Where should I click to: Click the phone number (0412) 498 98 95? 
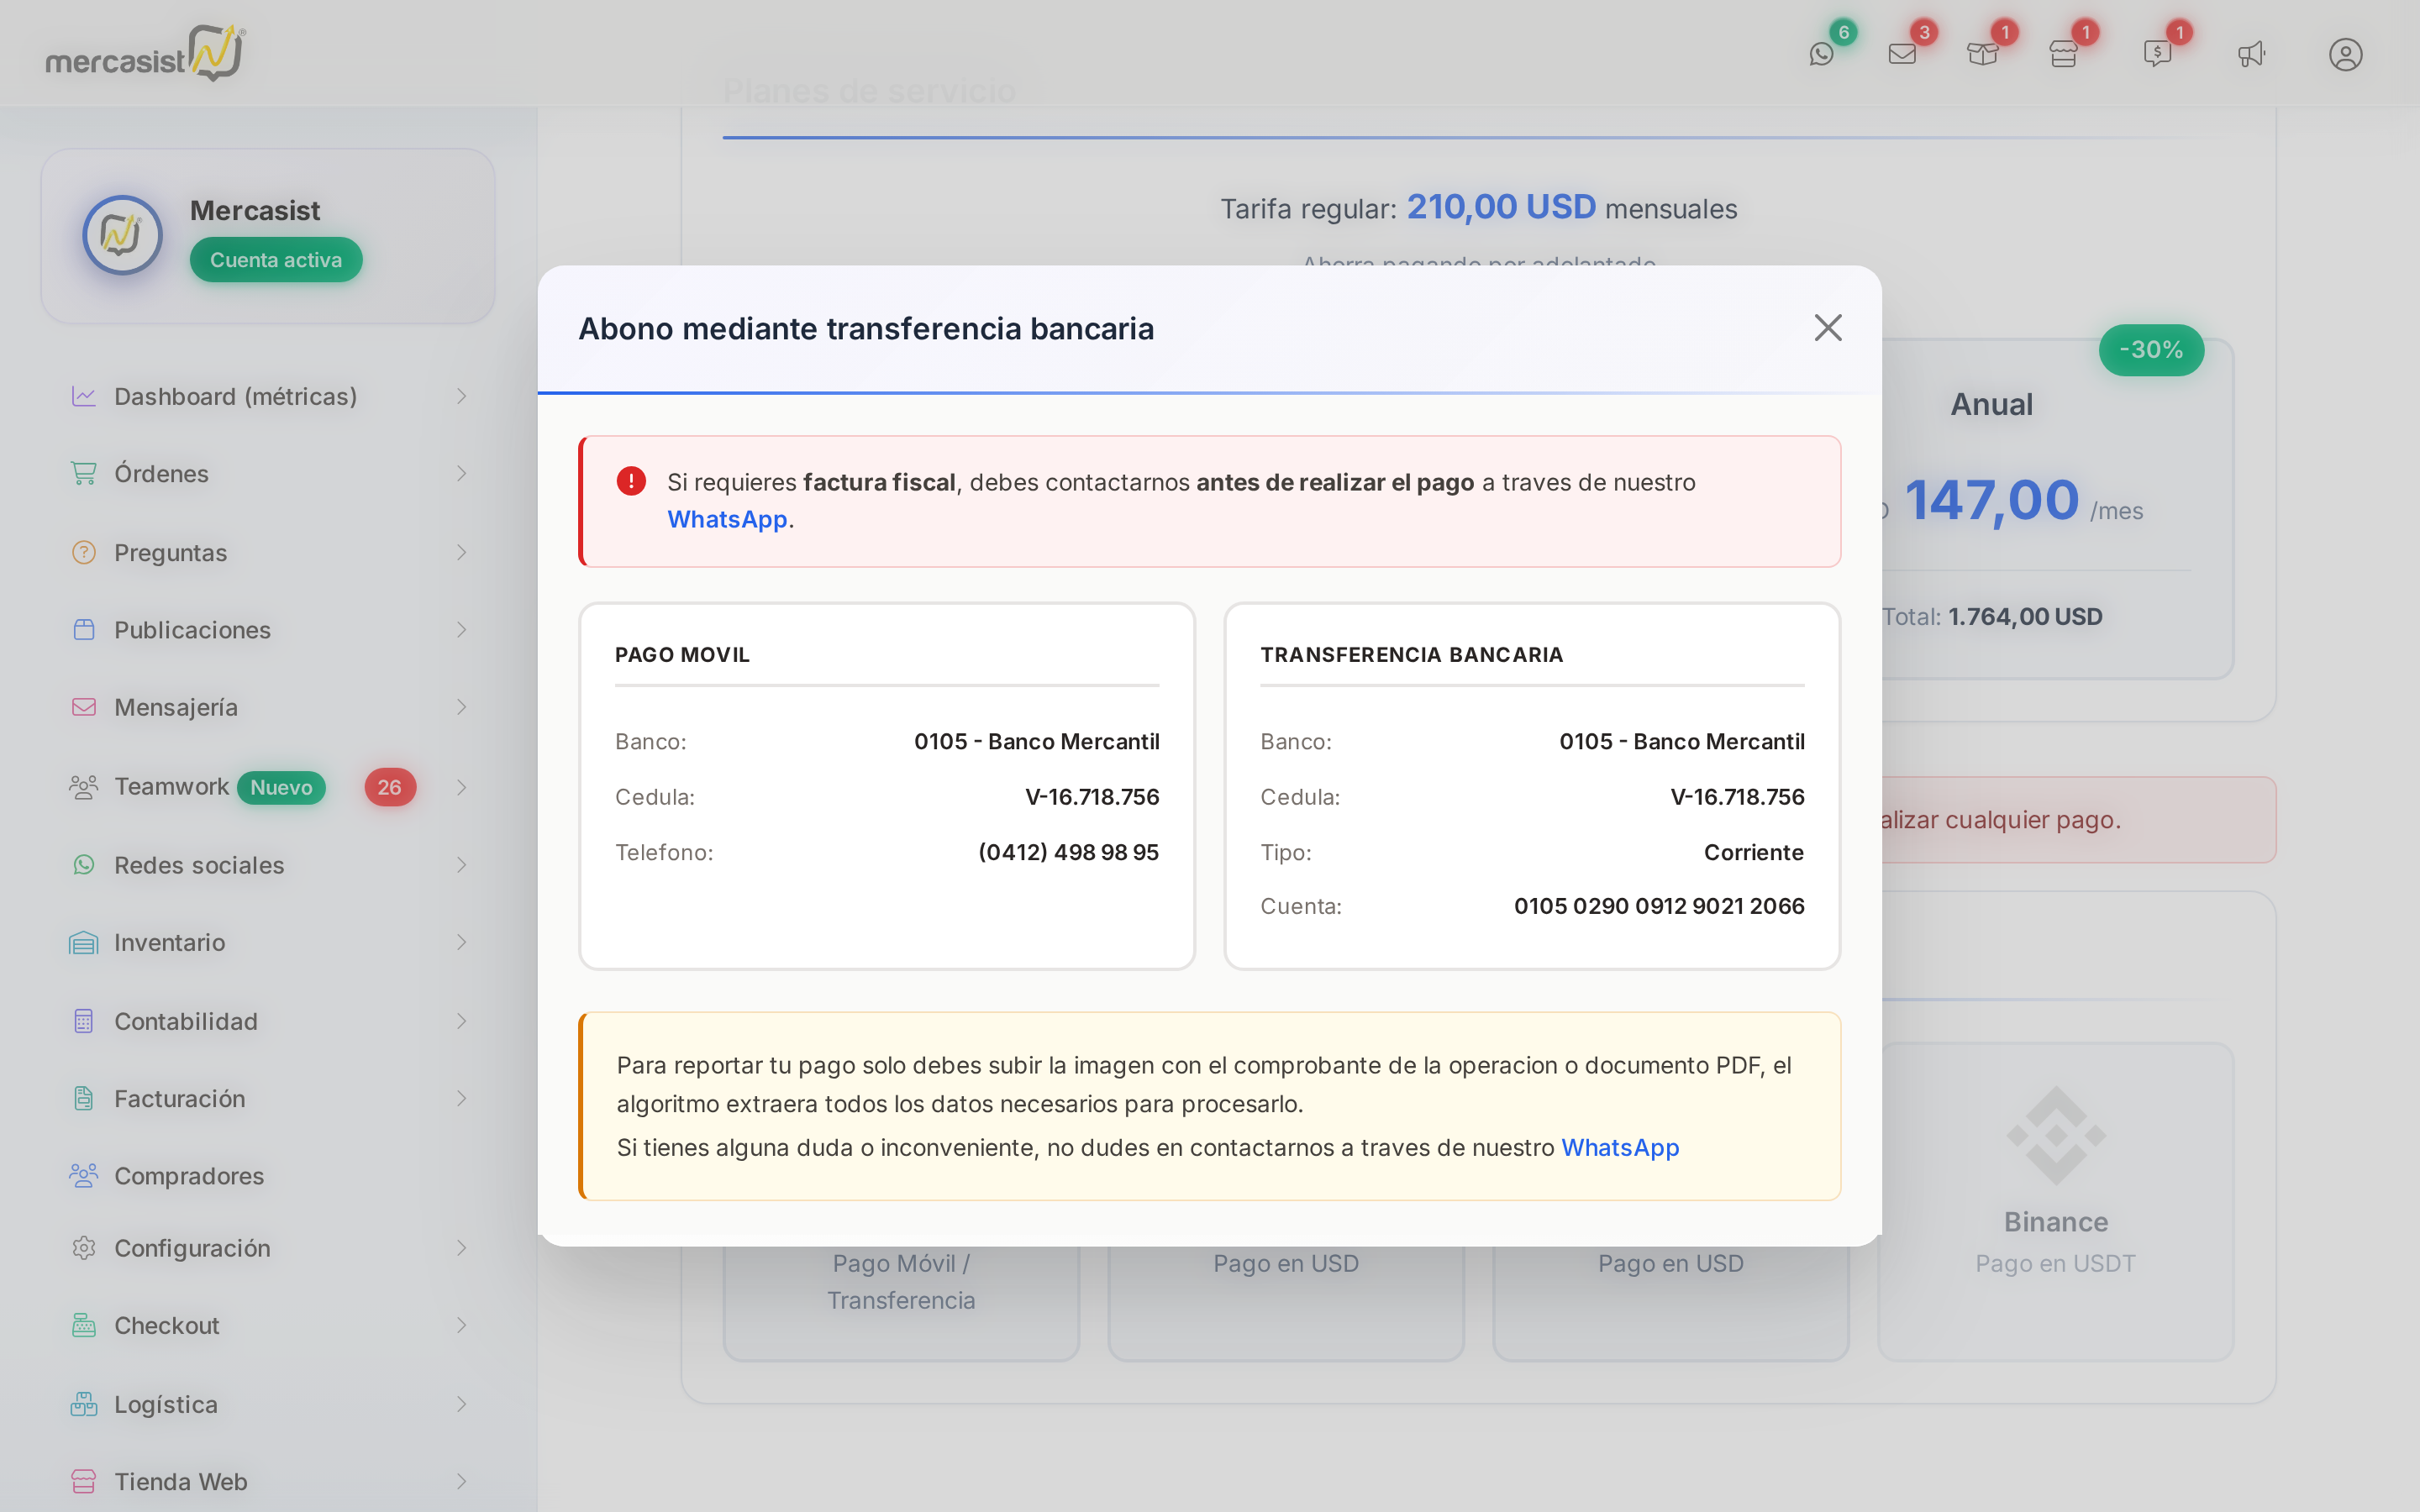click(x=1068, y=852)
